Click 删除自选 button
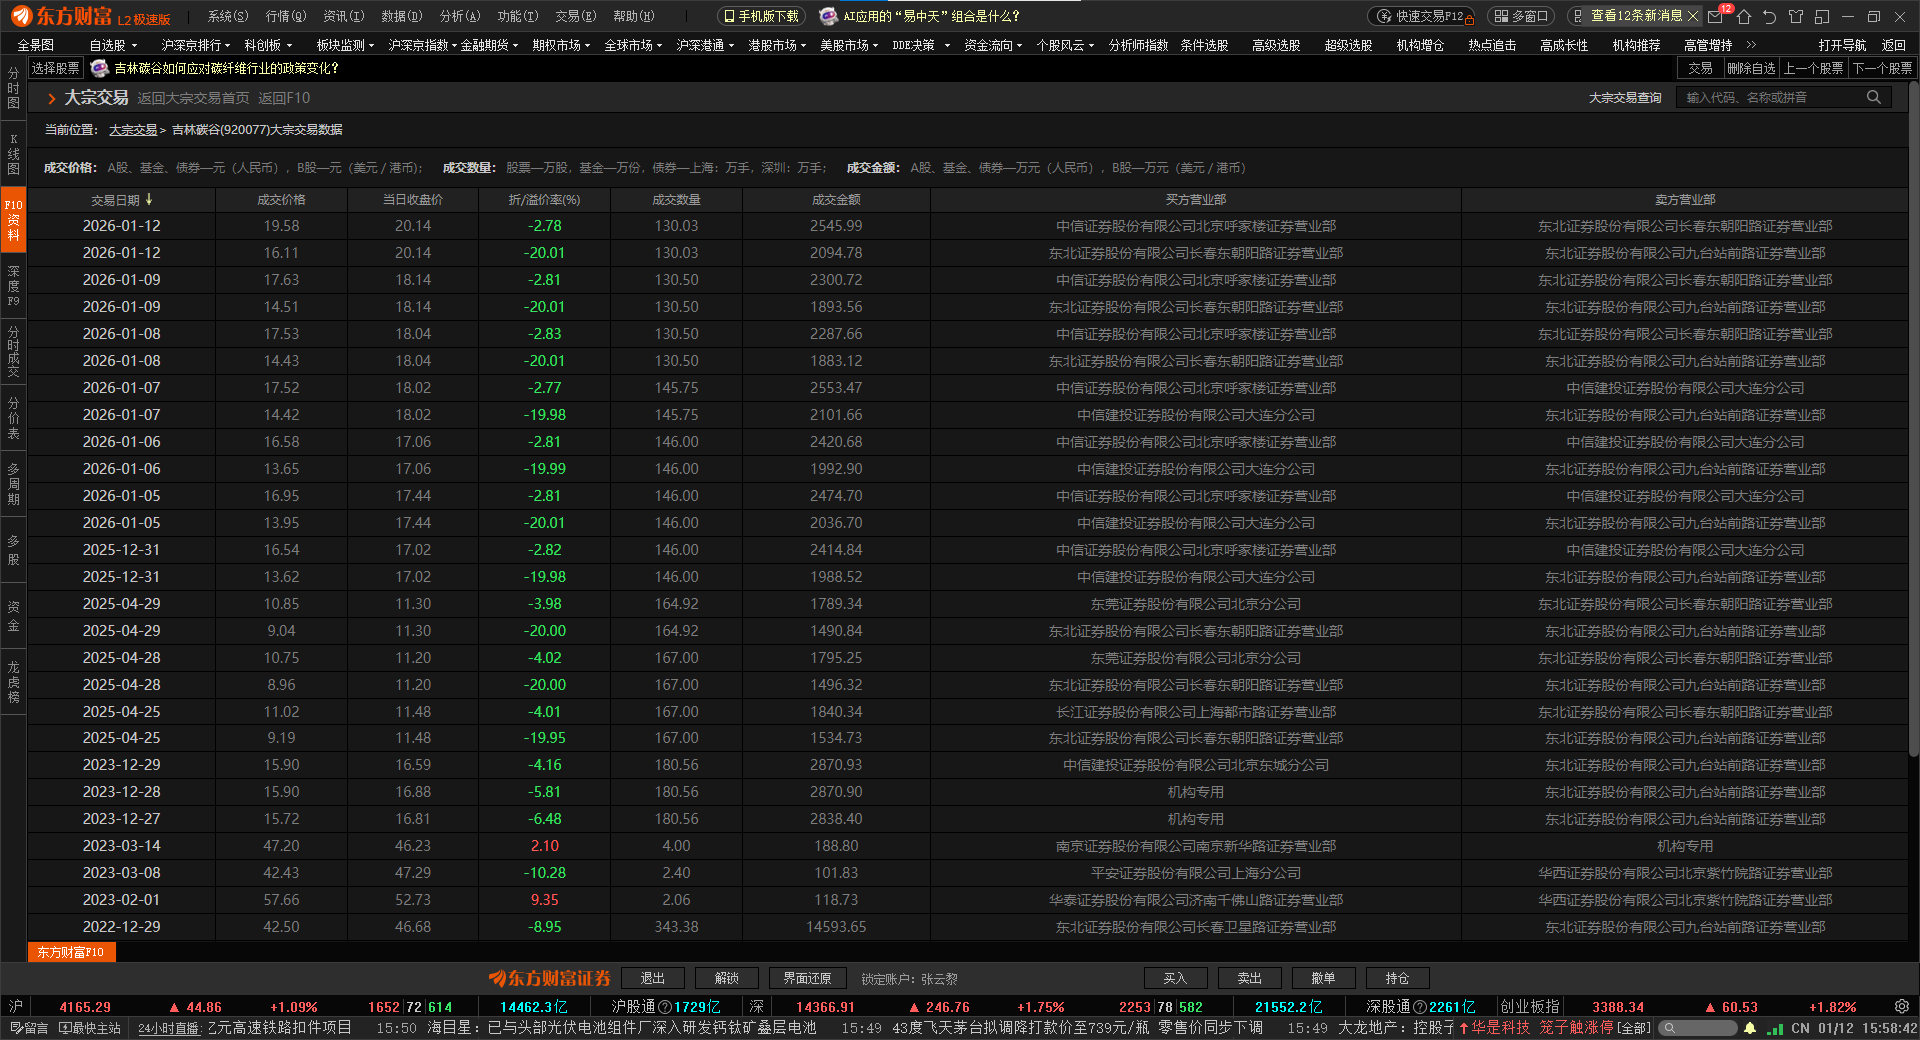 [x=1751, y=68]
